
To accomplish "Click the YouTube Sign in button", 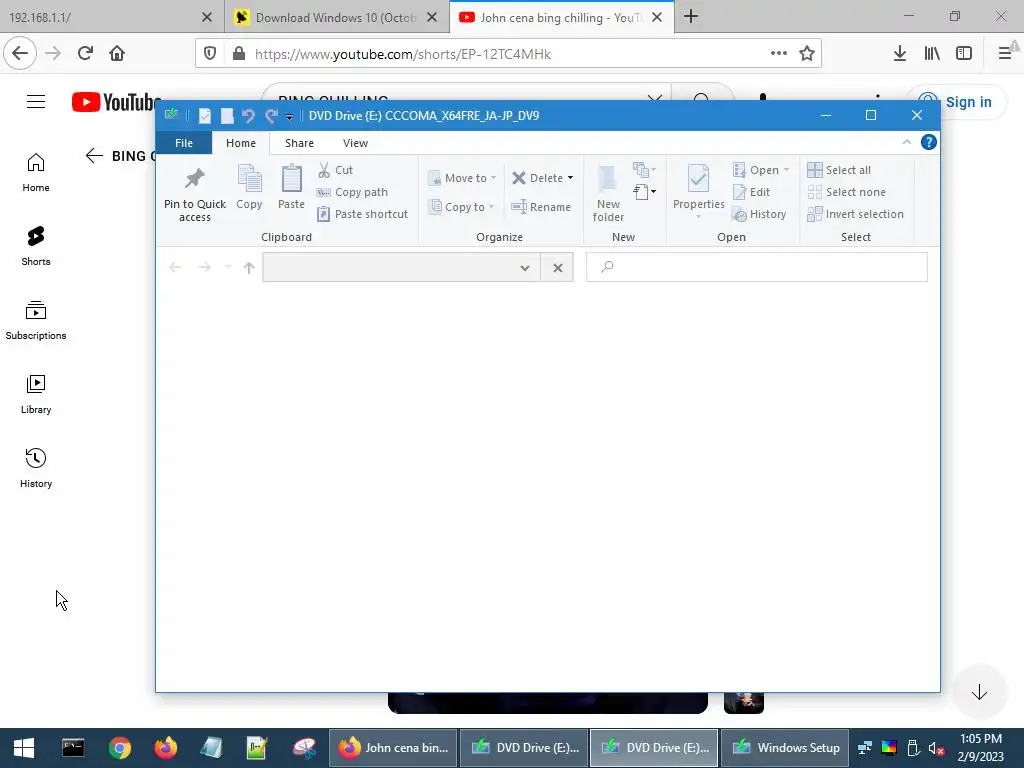I will click(x=957, y=102).
